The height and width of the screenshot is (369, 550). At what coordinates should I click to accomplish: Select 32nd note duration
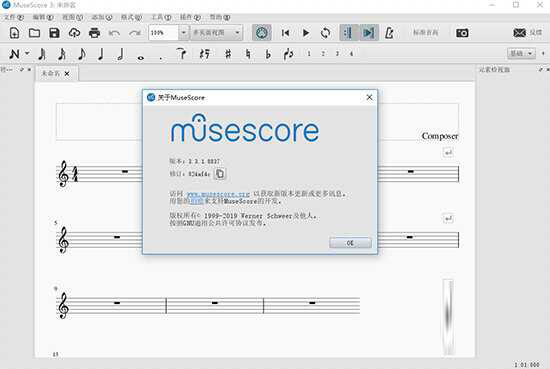[42, 54]
